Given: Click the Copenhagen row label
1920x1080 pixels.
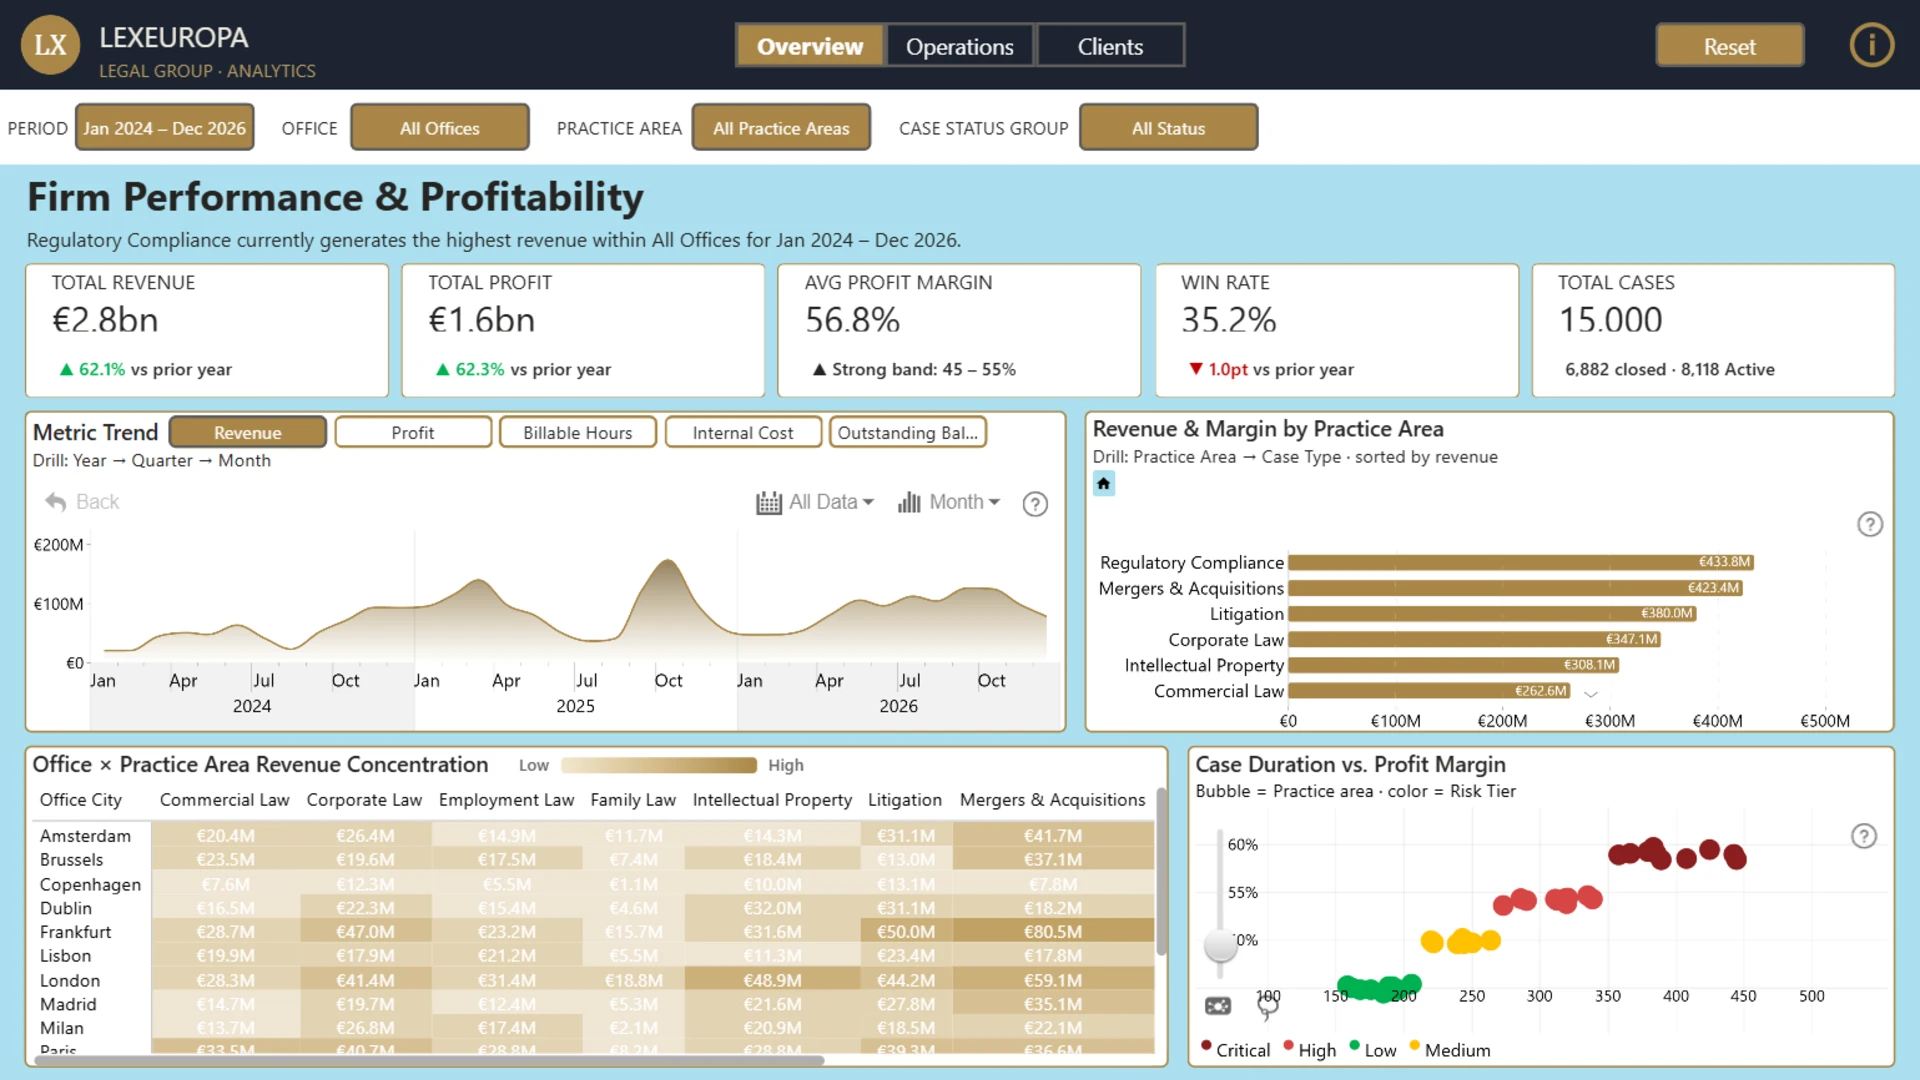Looking at the screenshot, I should tap(90, 885).
